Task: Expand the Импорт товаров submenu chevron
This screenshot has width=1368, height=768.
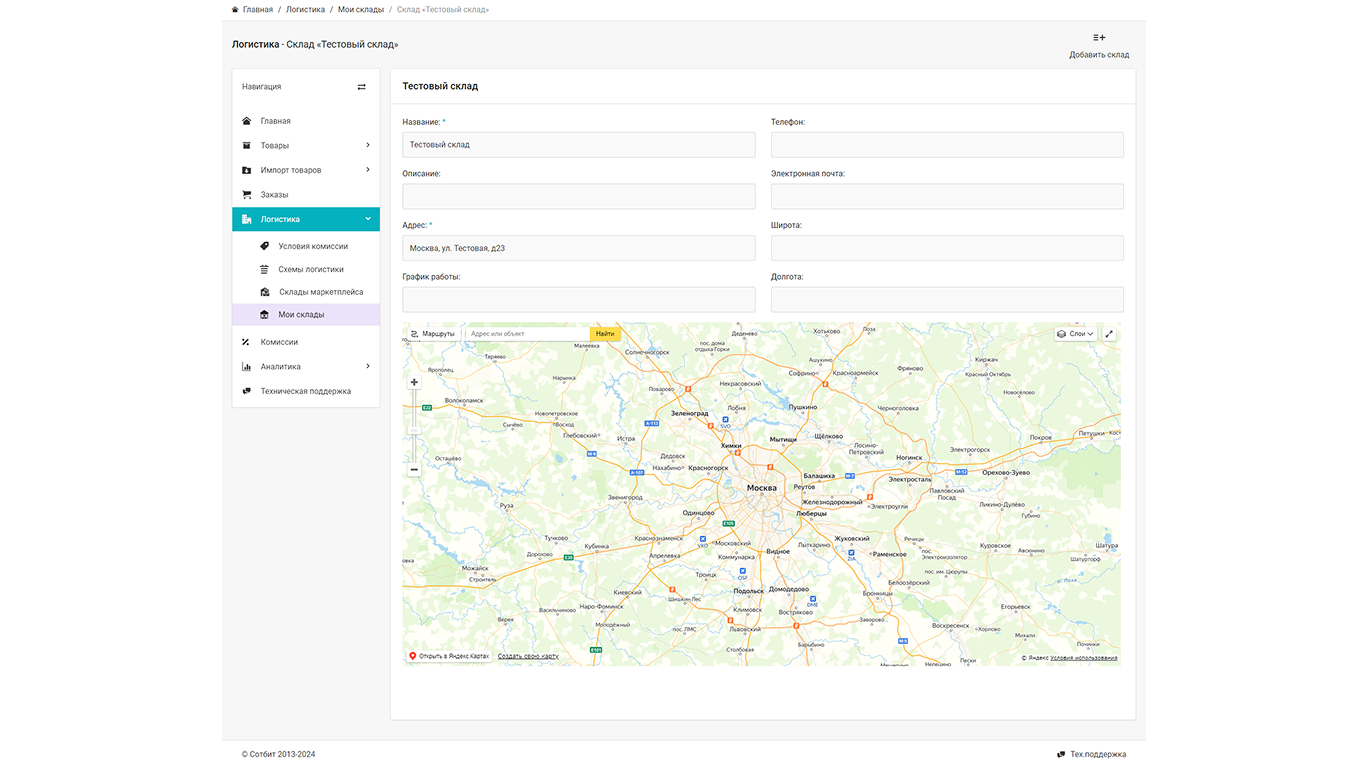Action: tap(368, 170)
